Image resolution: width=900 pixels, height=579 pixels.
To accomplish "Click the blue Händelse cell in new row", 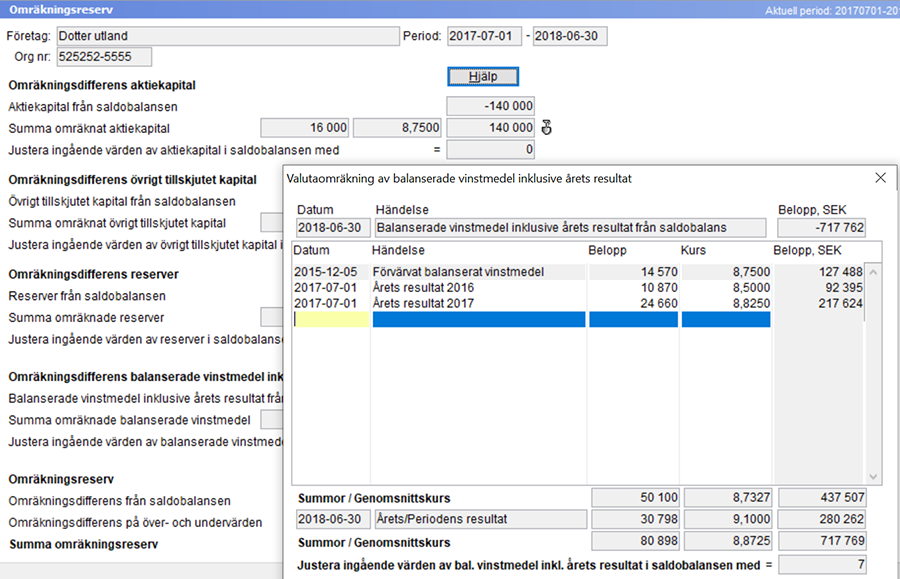I will [x=477, y=319].
